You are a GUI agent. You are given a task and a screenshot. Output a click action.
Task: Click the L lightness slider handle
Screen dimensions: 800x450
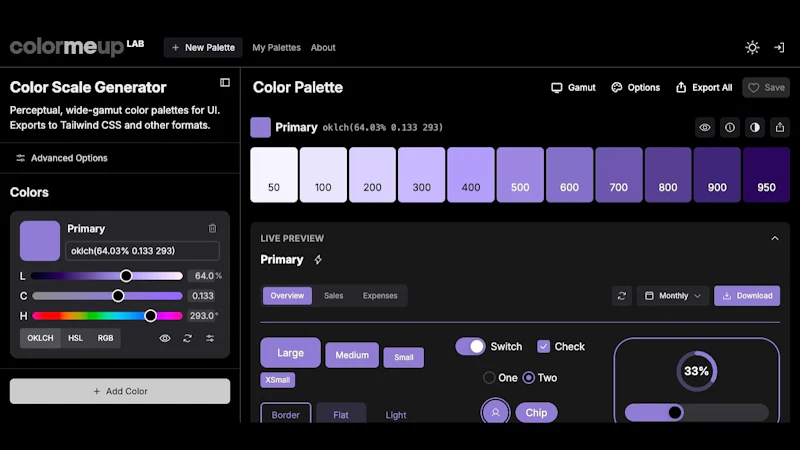[126, 276]
